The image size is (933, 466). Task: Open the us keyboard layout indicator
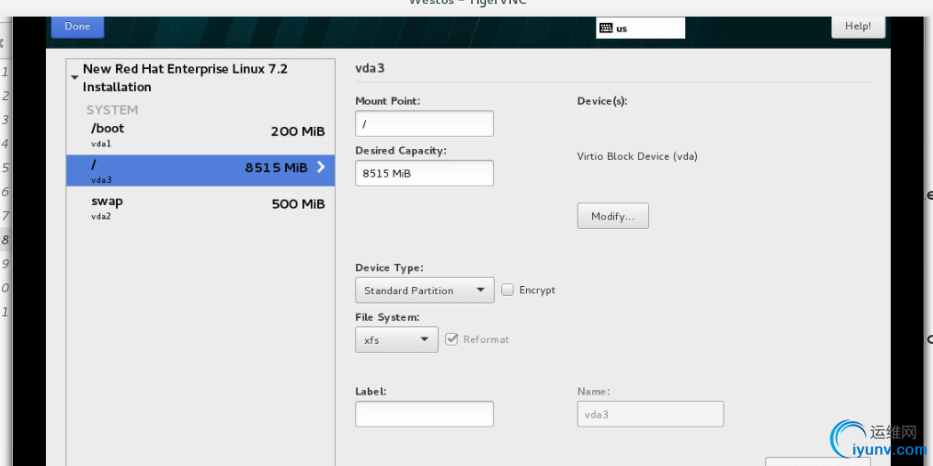tap(640, 28)
